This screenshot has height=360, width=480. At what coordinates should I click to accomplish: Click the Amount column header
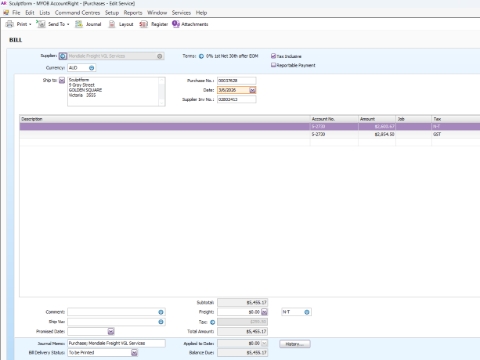[377, 119]
